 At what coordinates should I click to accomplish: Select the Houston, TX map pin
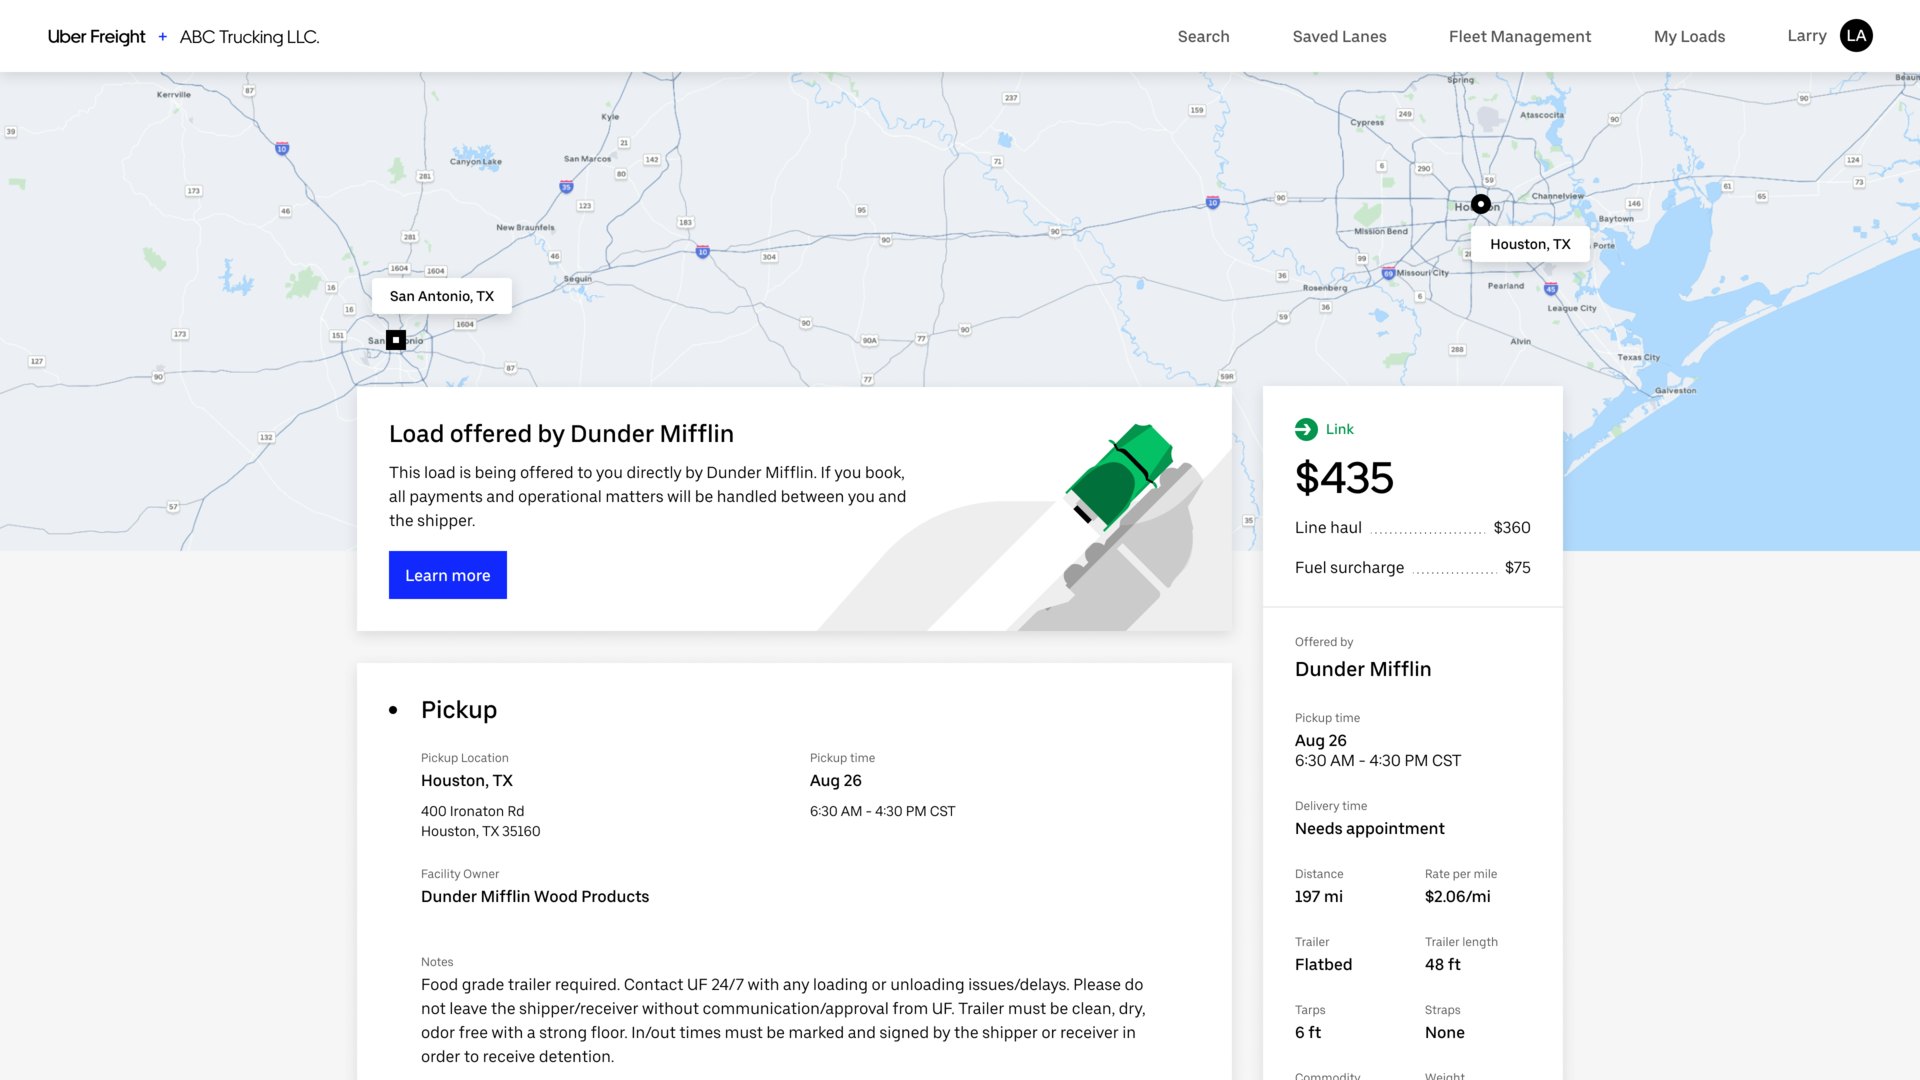pos(1481,203)
